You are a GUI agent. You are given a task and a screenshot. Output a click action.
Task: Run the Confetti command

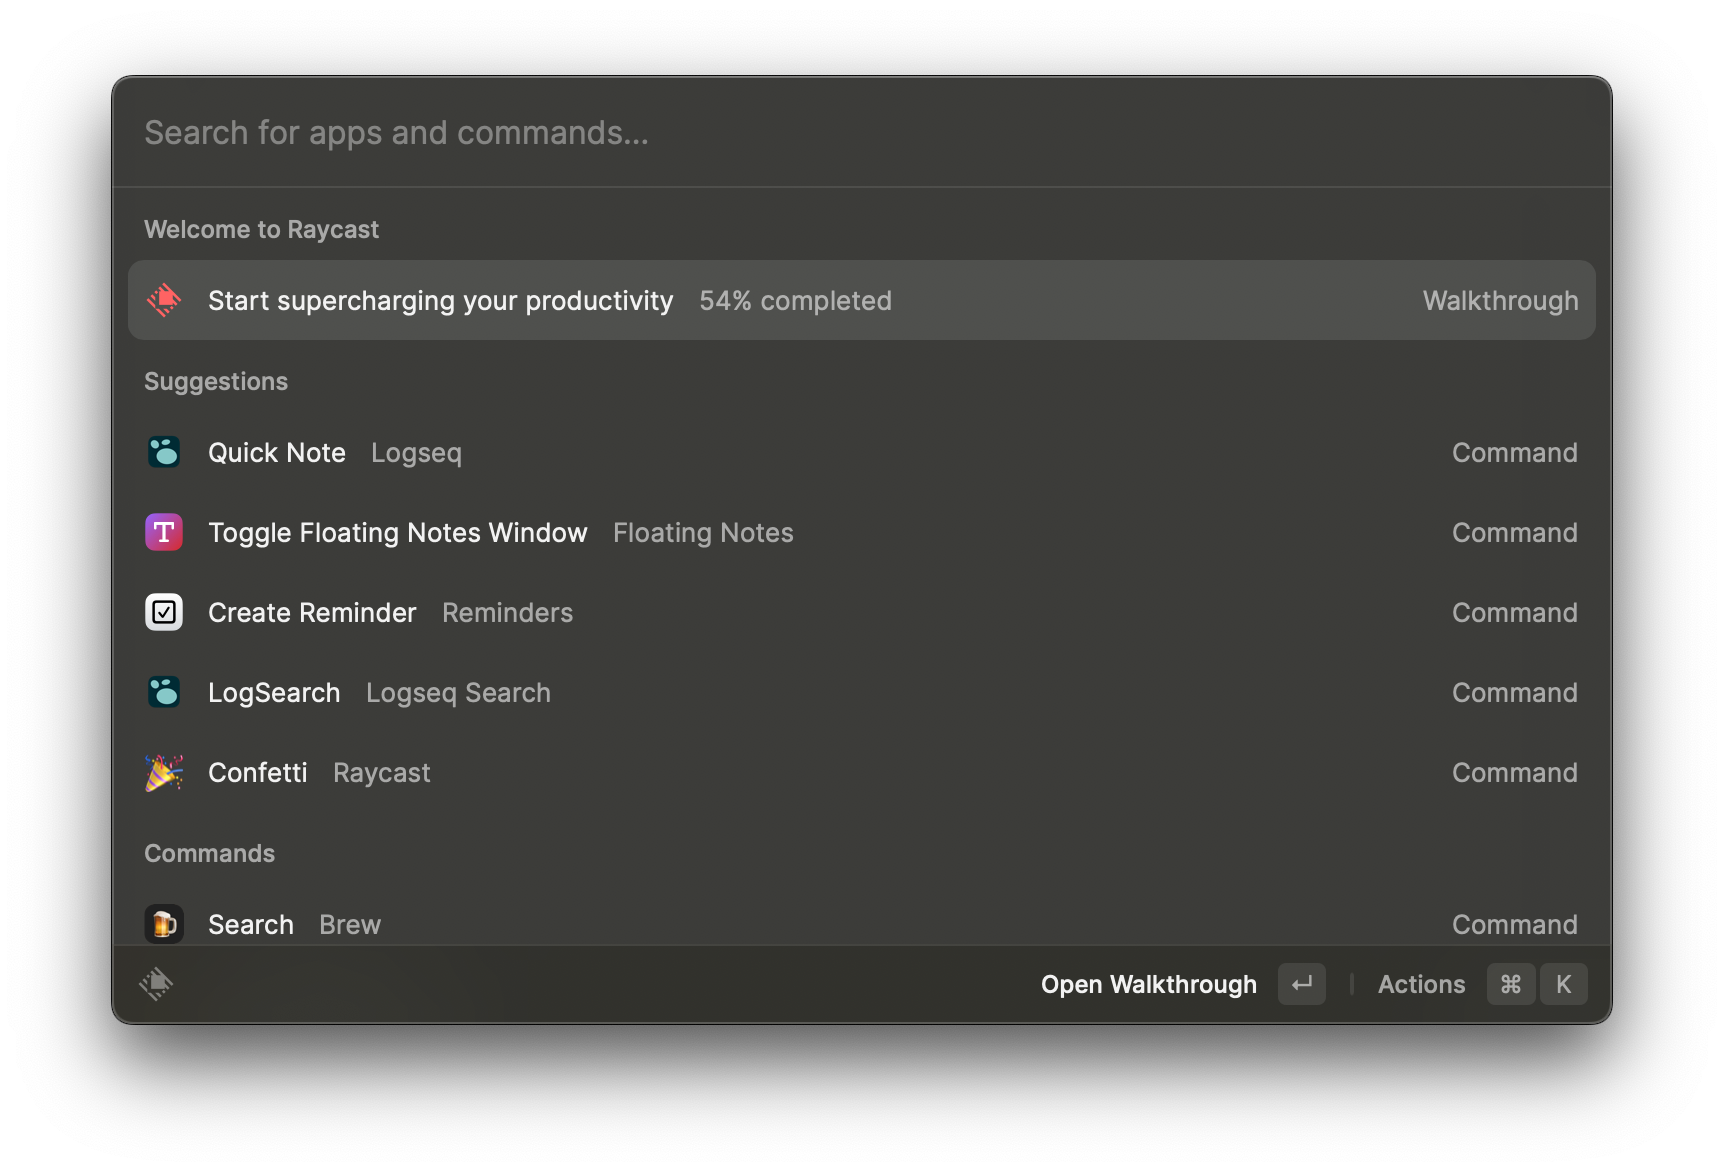258,773
